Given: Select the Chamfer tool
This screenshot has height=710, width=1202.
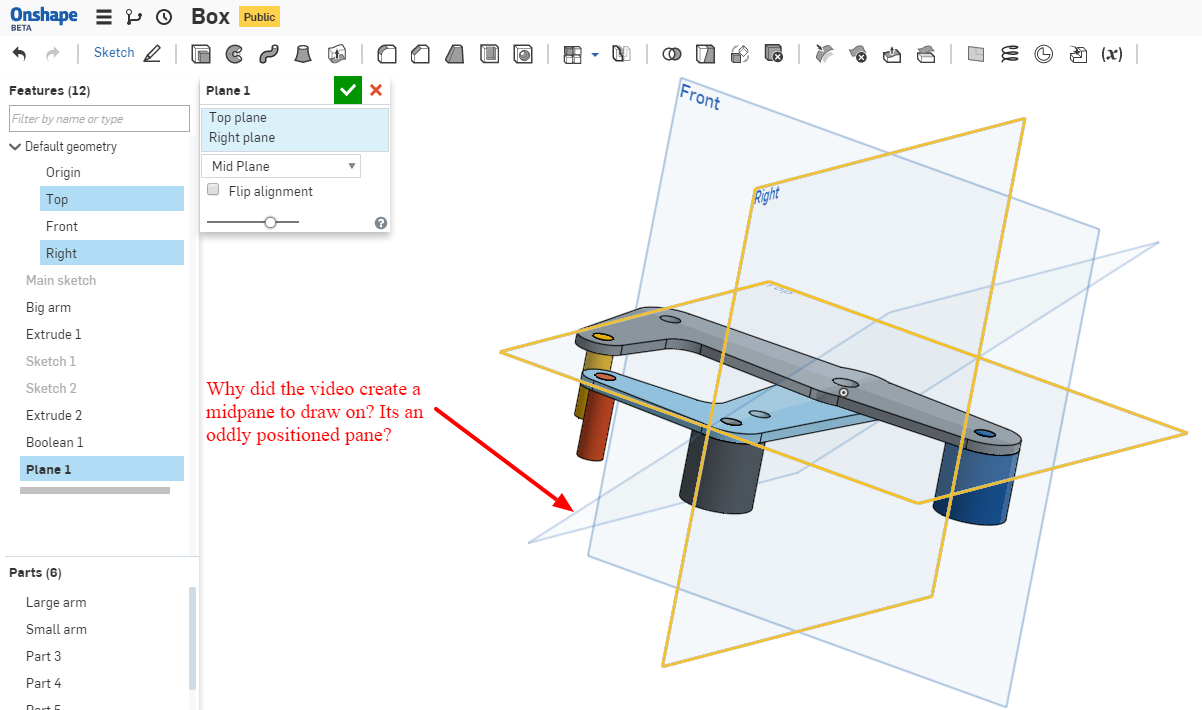Looking at the screenshot, I should point(421,54).
